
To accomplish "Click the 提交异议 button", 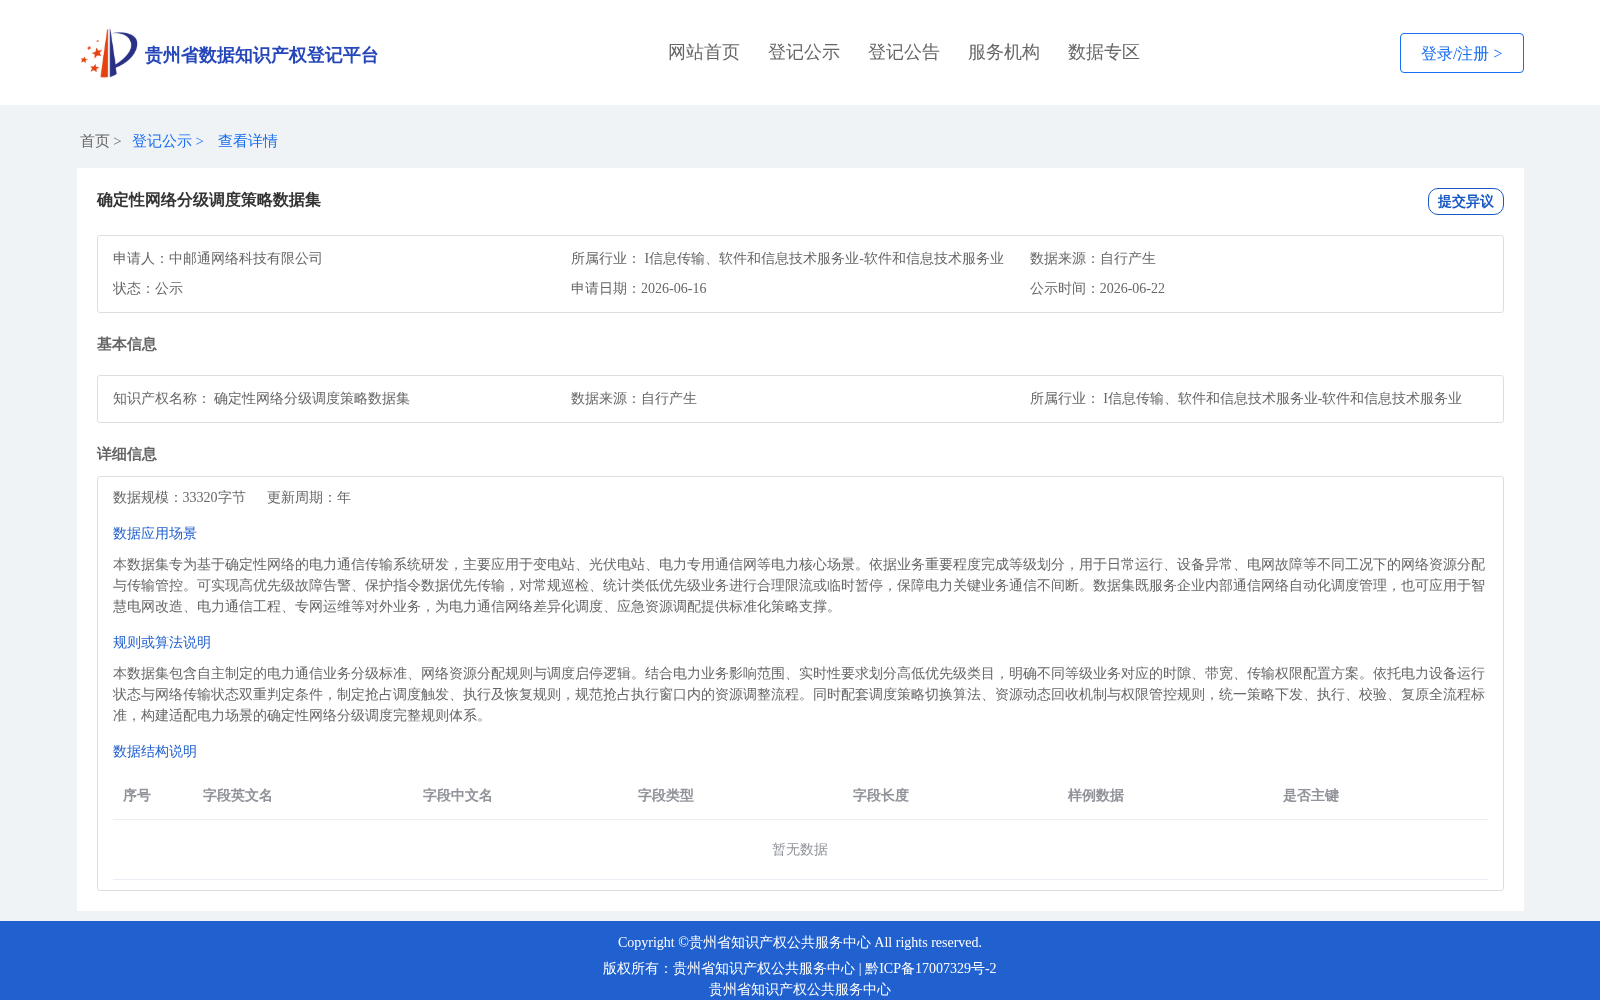I will [x=1466, y=201].
